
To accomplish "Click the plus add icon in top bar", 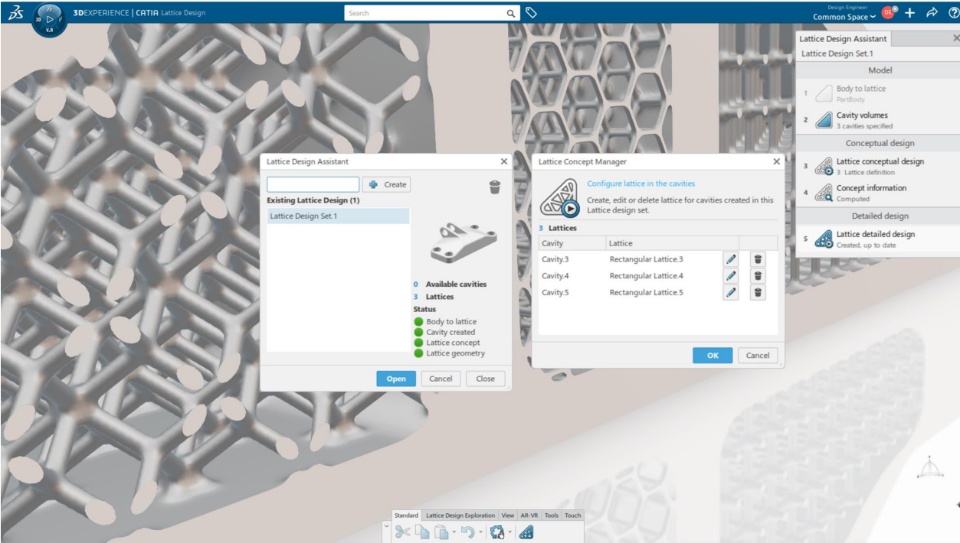I will coord(910,12).
